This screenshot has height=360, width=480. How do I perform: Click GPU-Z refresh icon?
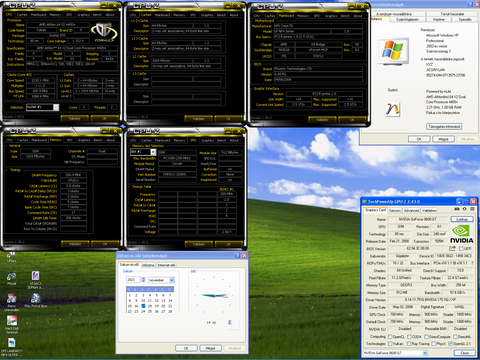pyautogui.click(x=465, y=209)
